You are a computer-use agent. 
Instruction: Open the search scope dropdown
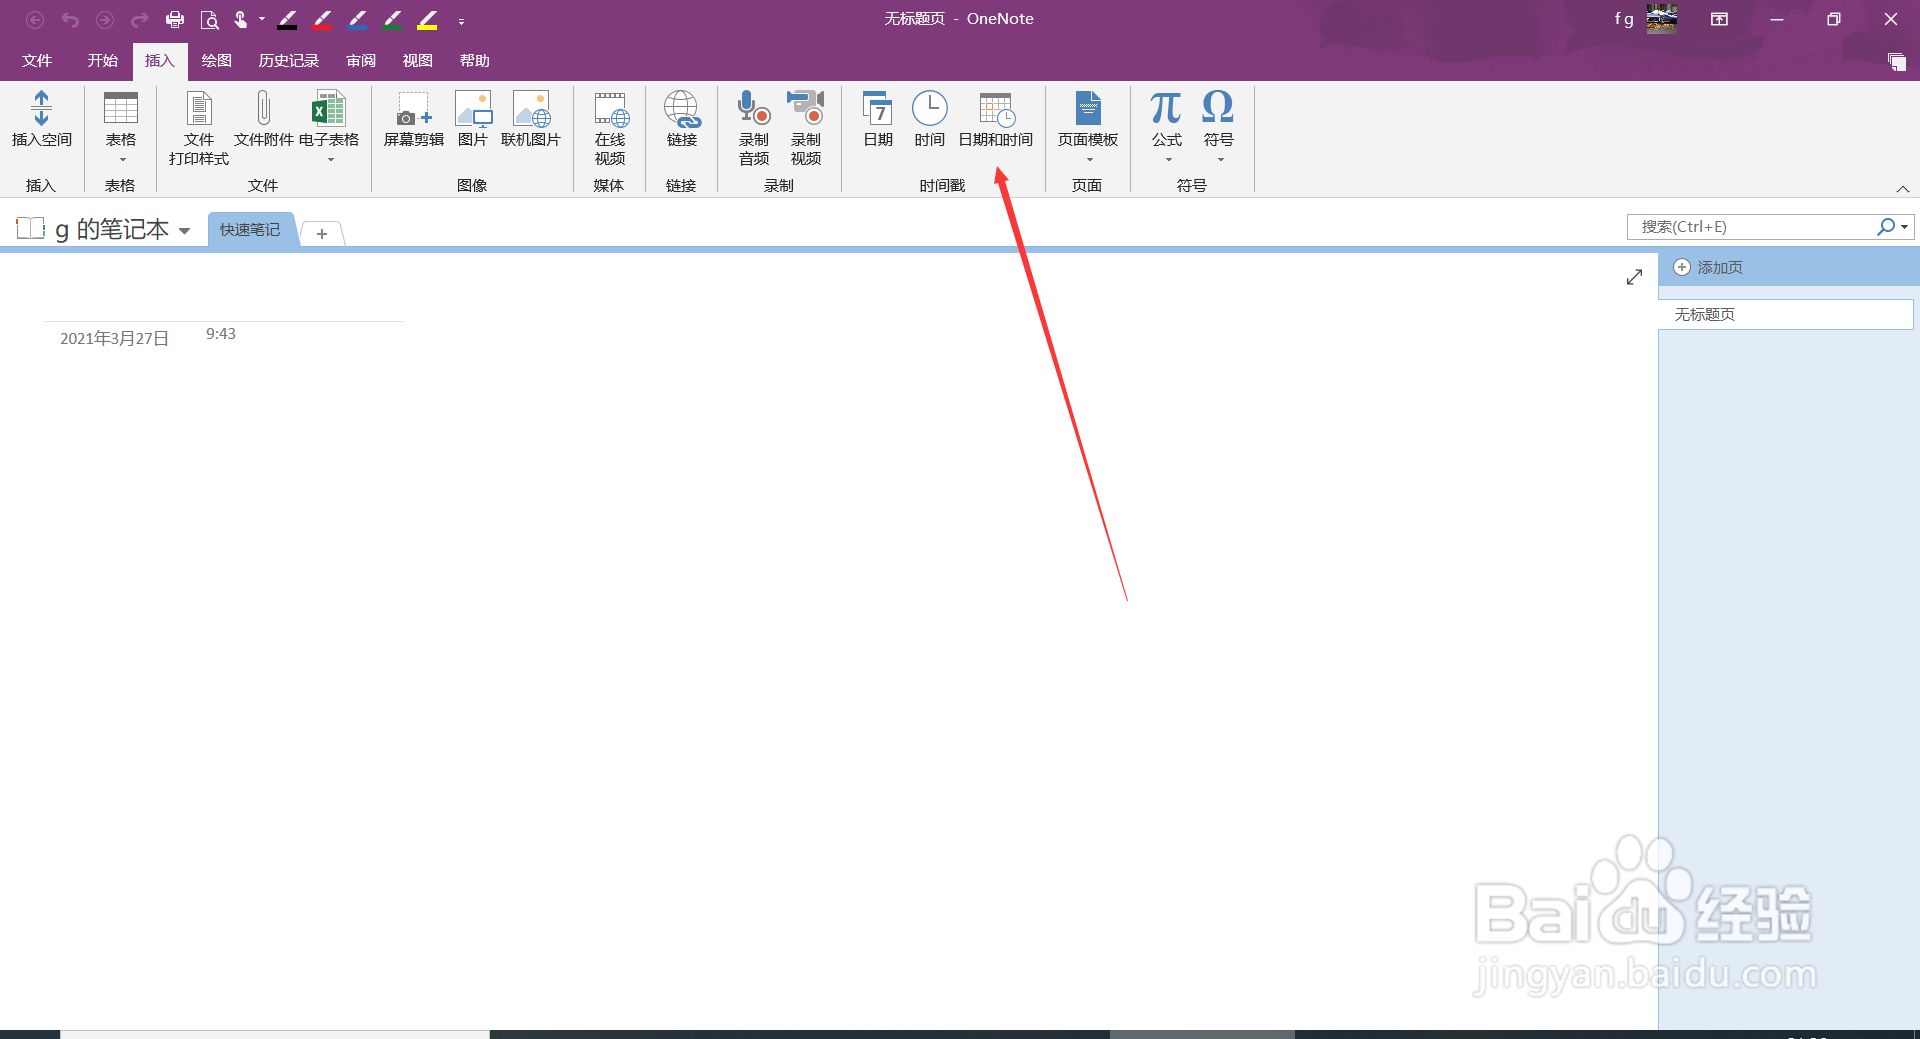point(1905,227)
